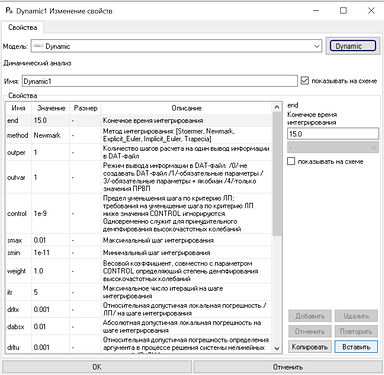Image resolution: width=384 pixels, height=375 pixels.
Task: Uncheck показывать на схеме next to the Имя field
Action: [x=305, y=81]
